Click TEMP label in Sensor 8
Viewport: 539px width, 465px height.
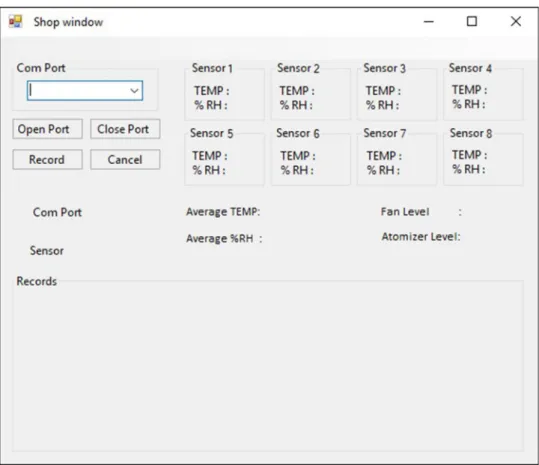tap(470, 155)
